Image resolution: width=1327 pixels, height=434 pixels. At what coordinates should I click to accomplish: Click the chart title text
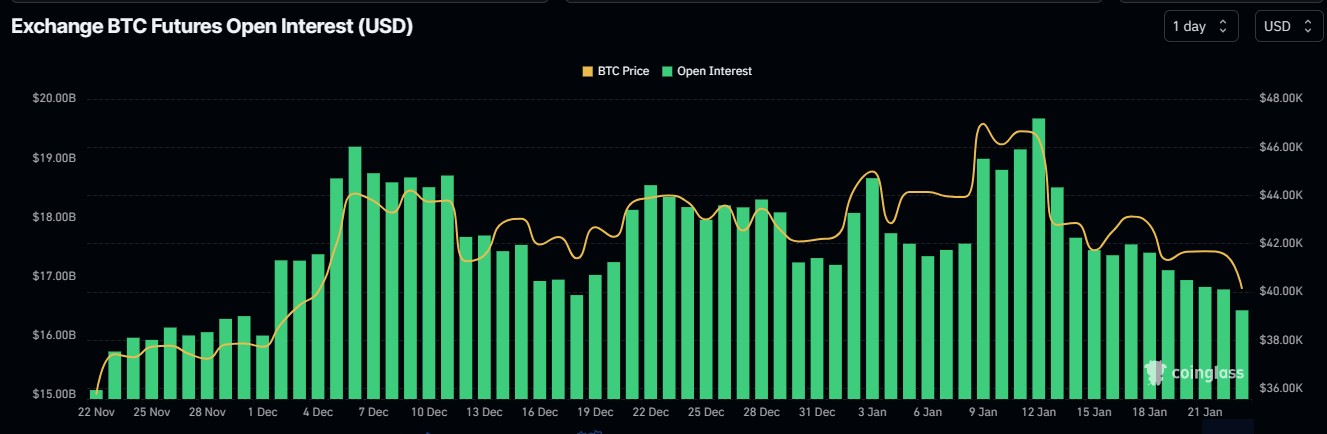[x=211, y=27]
